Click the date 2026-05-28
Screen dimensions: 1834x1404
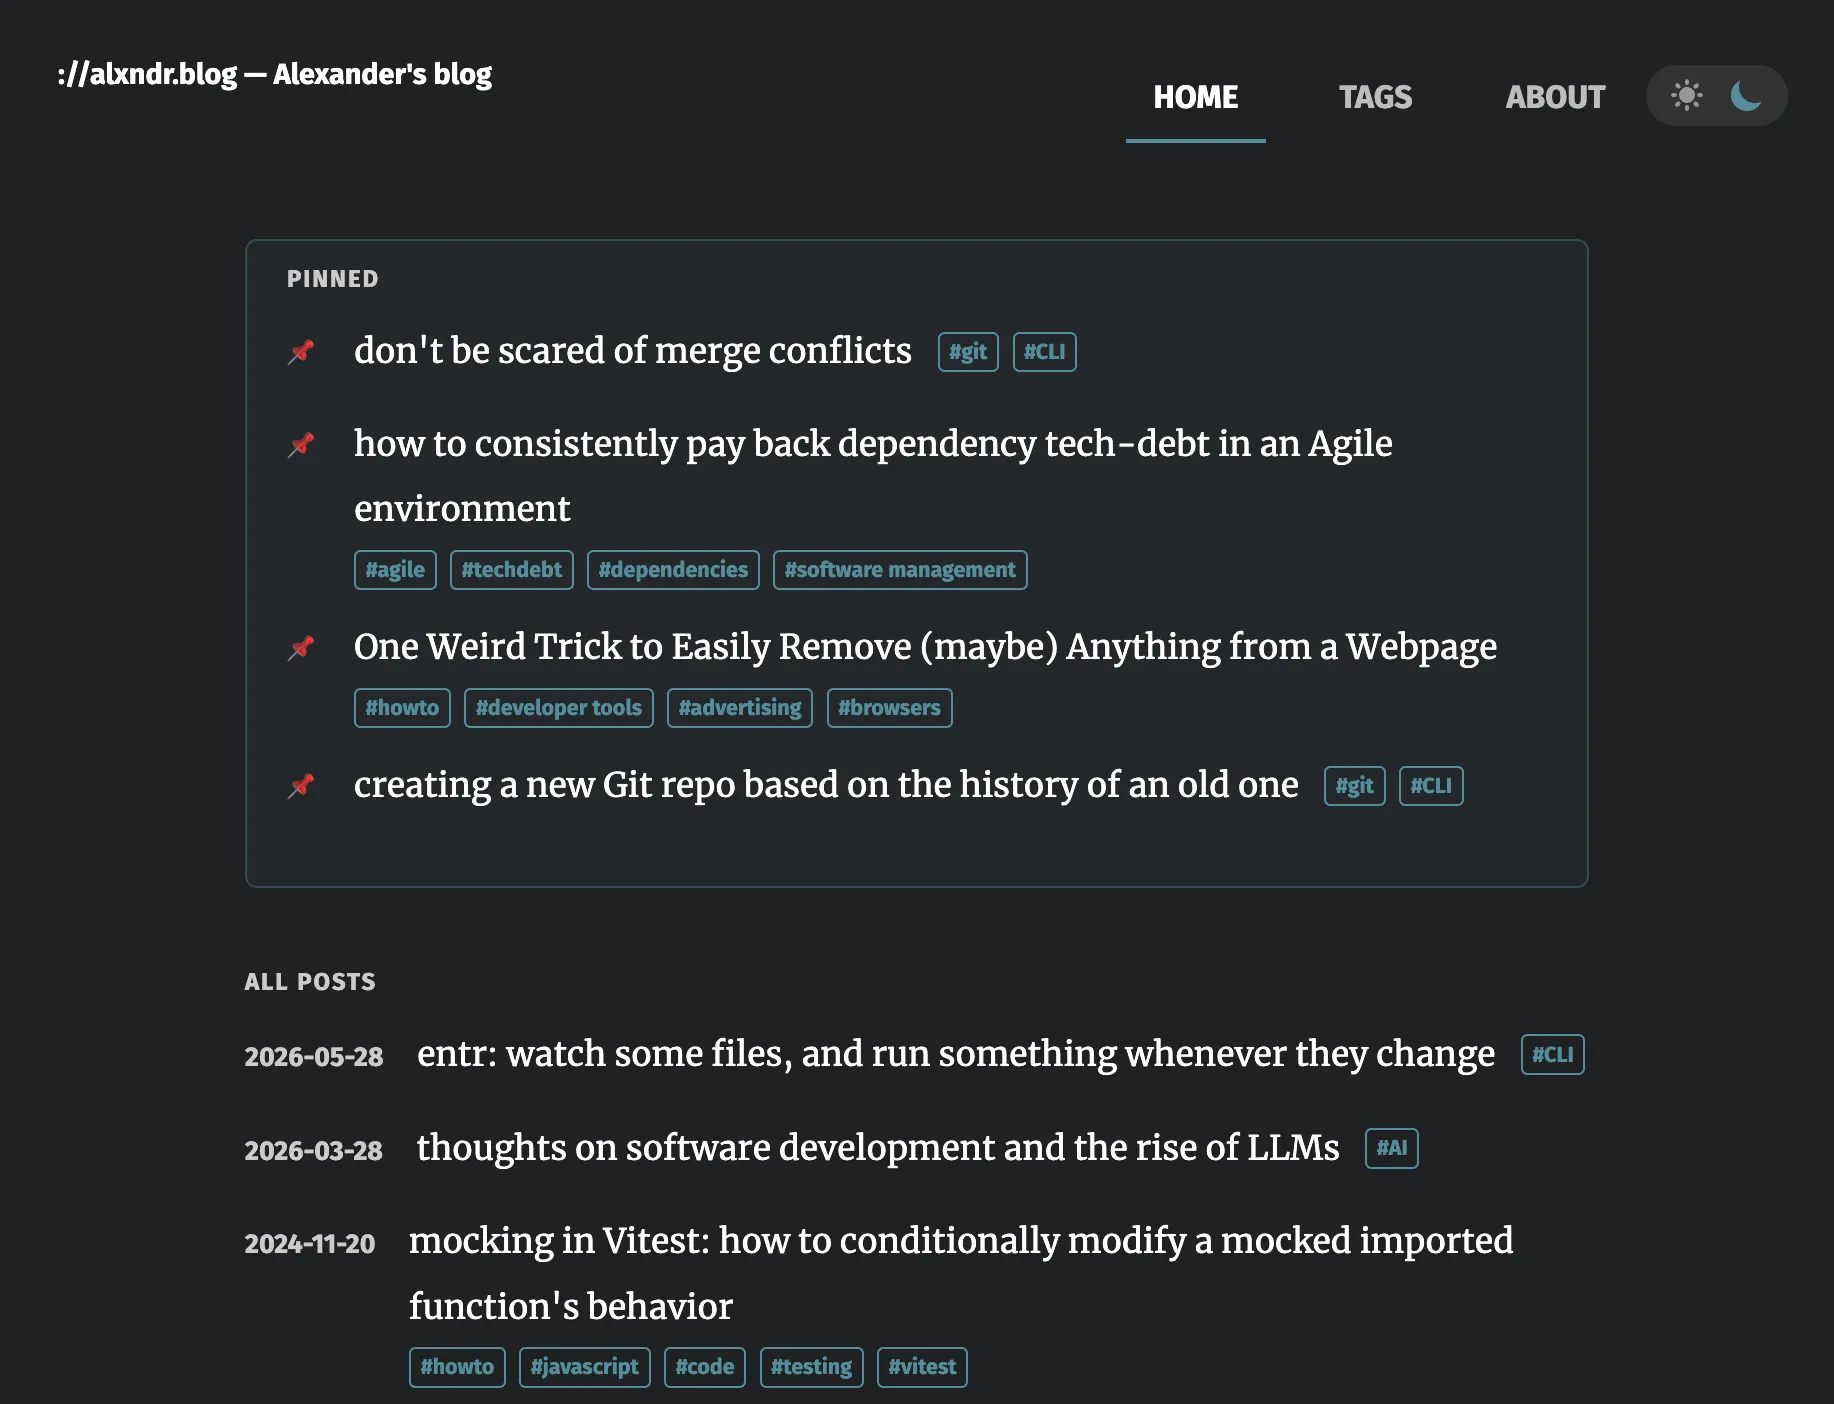(x=314, y=1057)
